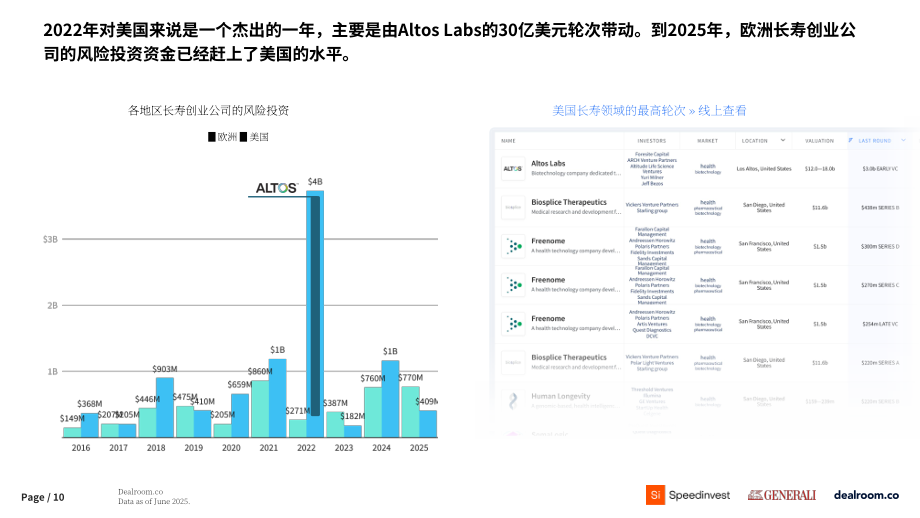Open the Altos Labs company name
This screenshot has width=920, height=518.
click(548, 164)
